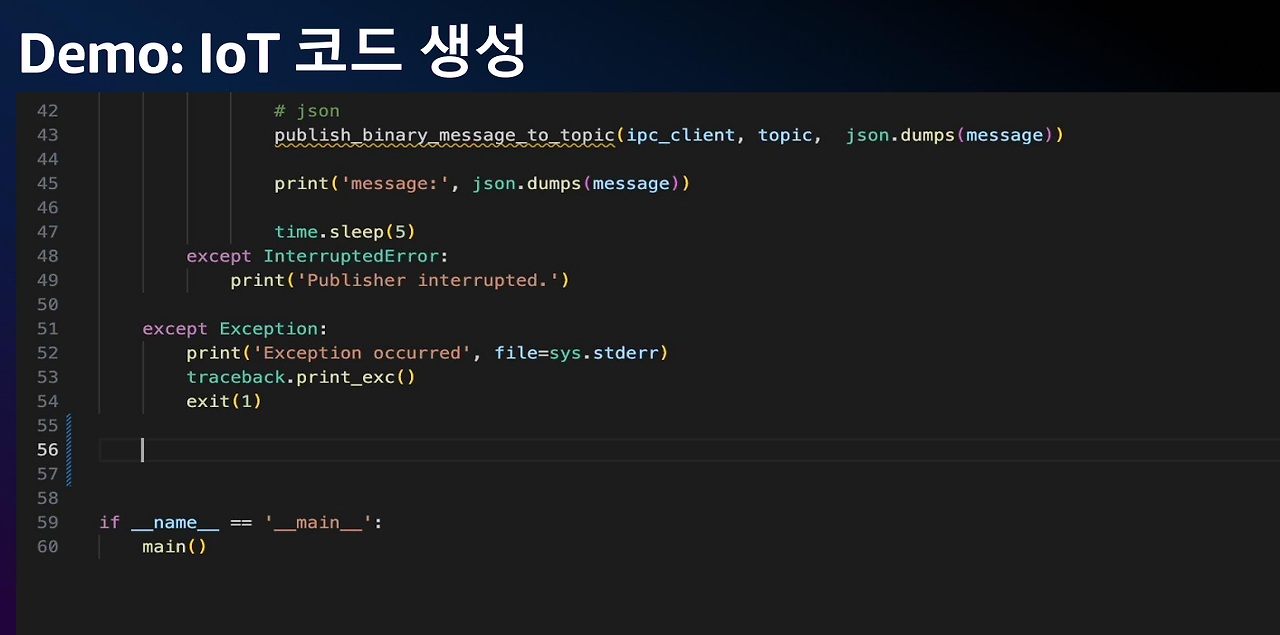This screenshot has height=635, width=1280.
Task: Click the '__main__' string on line 59
Action: (x=318, y=523)
